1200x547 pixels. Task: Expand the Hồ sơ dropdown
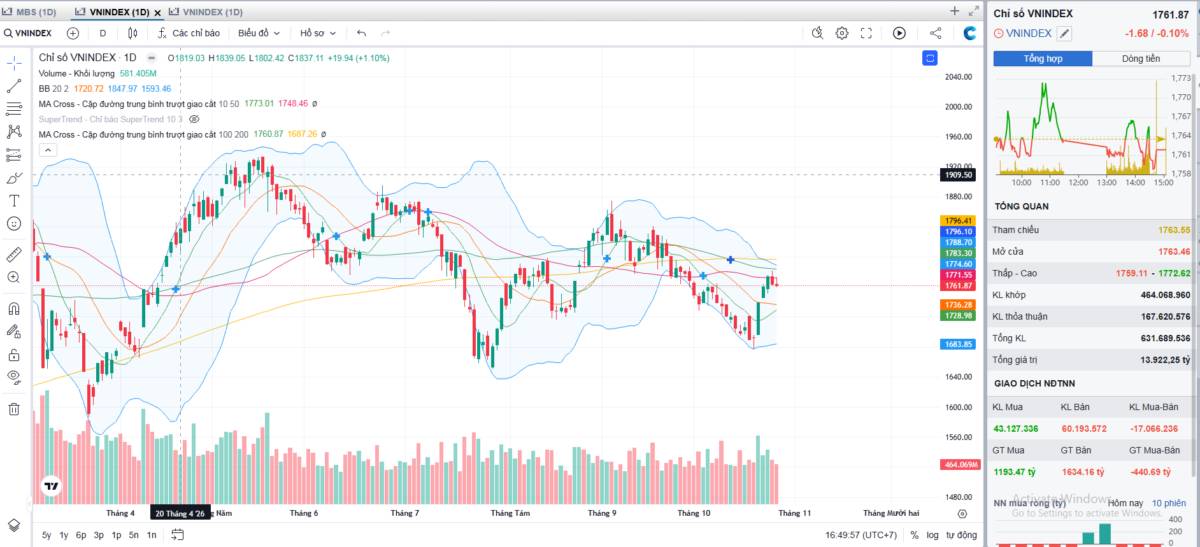coord(318,33)
